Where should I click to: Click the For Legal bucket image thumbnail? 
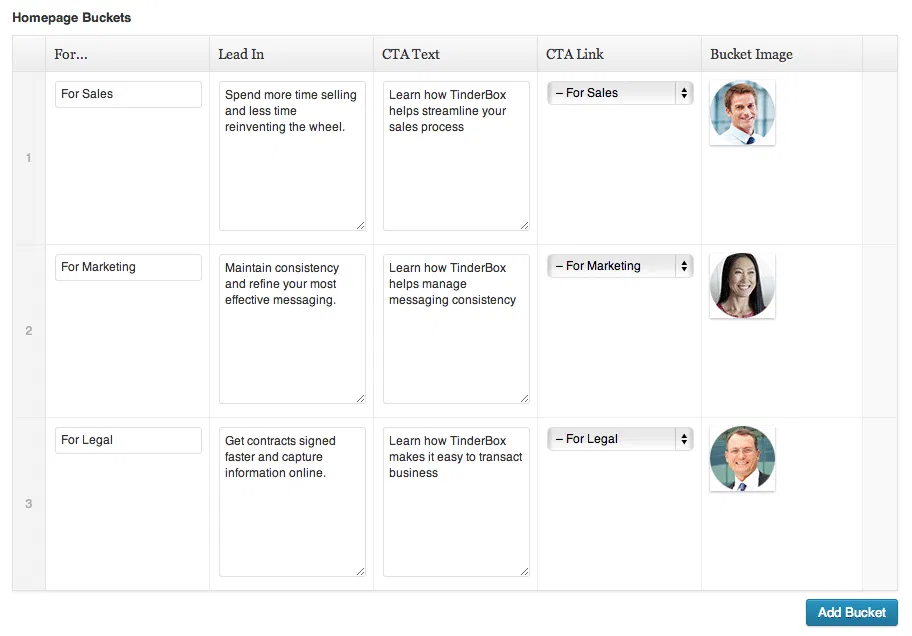[742, 459]
